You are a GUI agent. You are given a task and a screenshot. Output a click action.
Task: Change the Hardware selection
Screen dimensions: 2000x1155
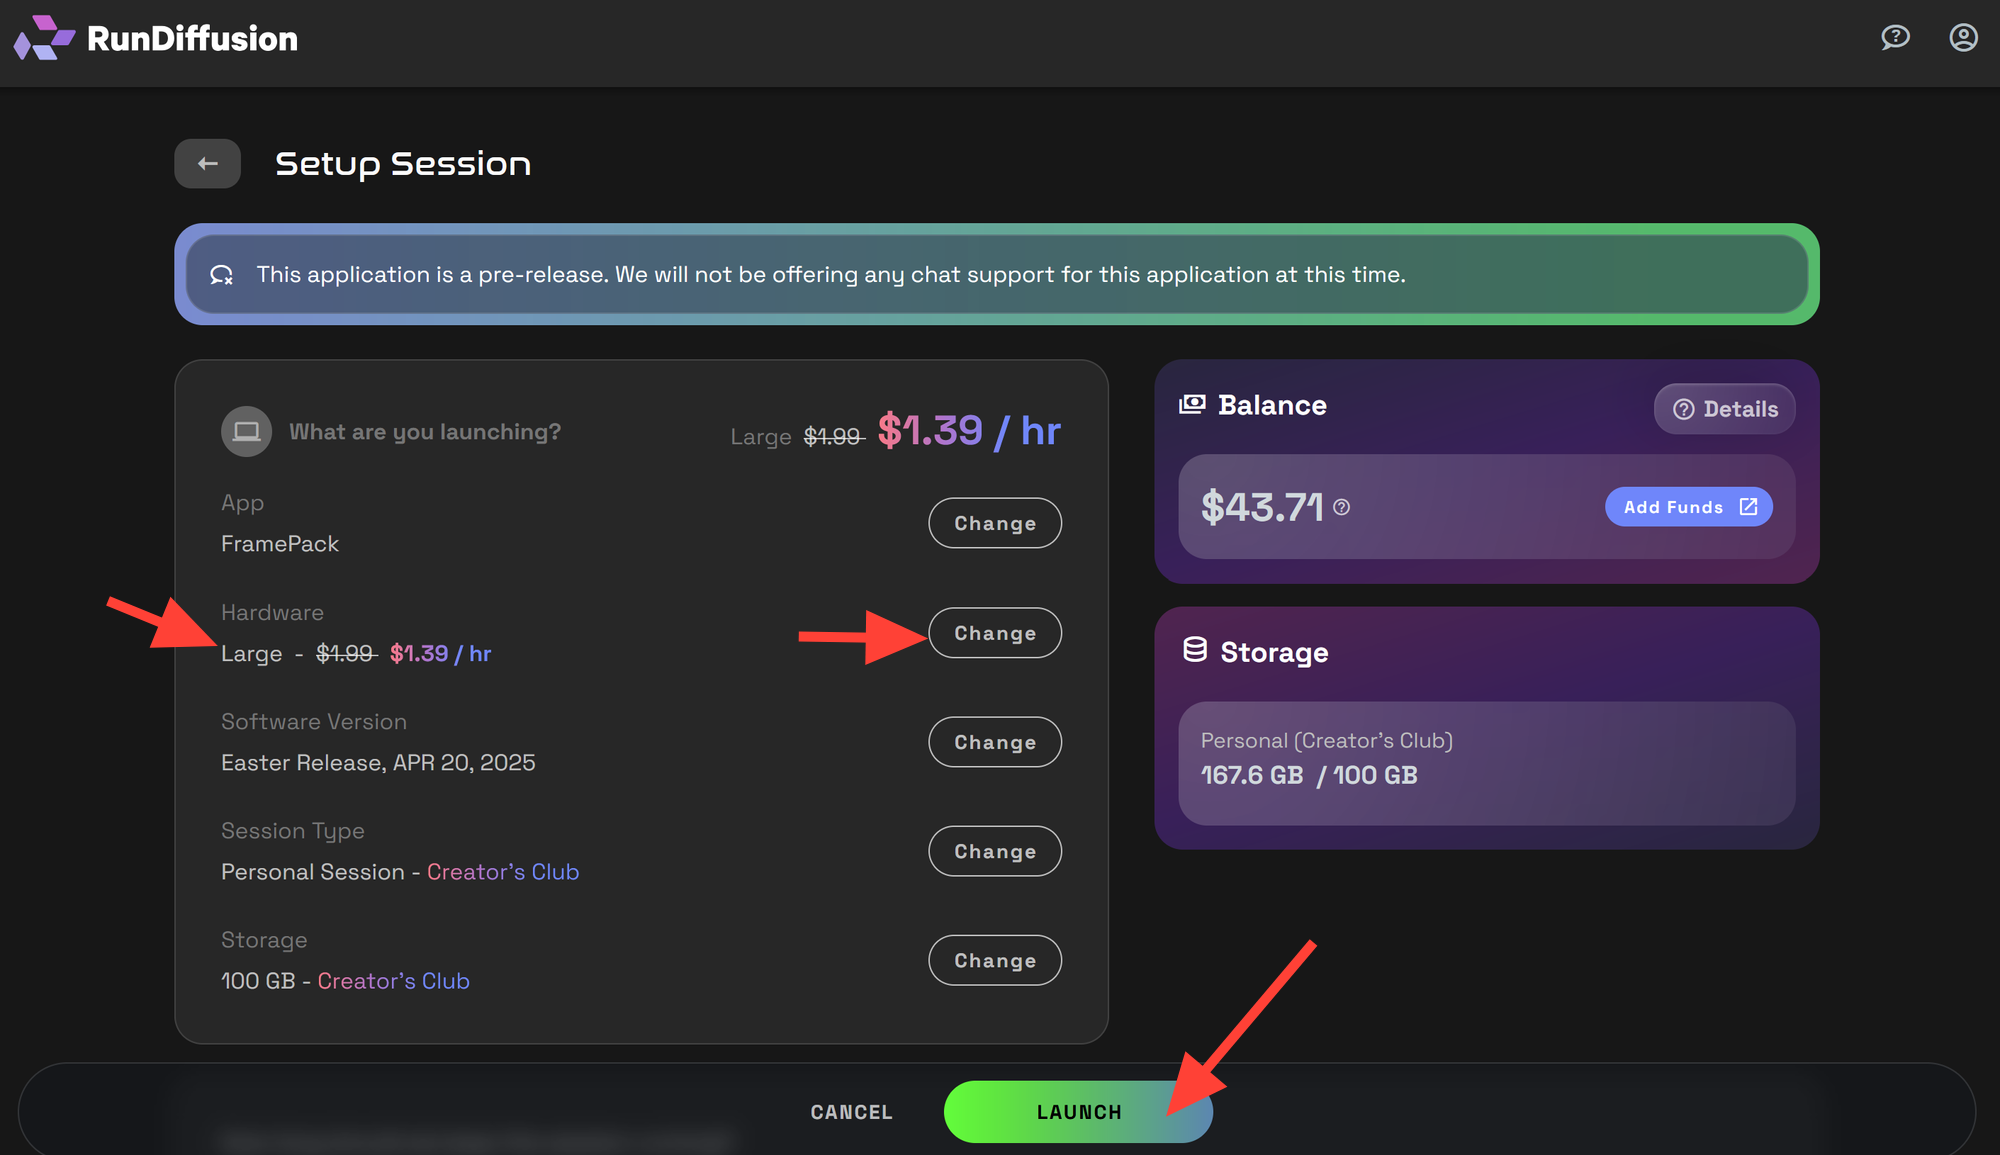point(995,633)
